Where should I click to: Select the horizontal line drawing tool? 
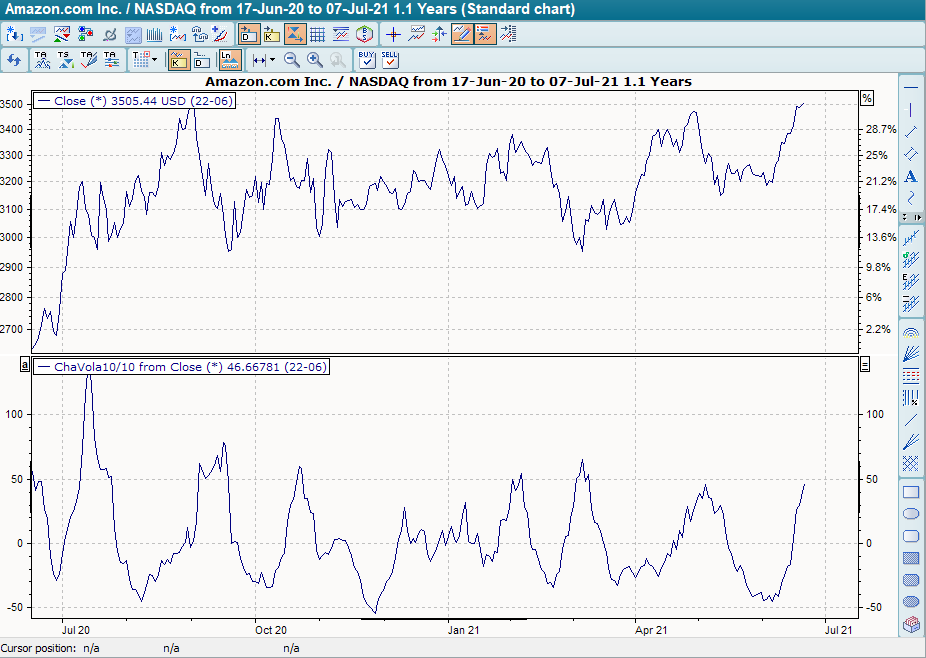(x=911, y=88)
